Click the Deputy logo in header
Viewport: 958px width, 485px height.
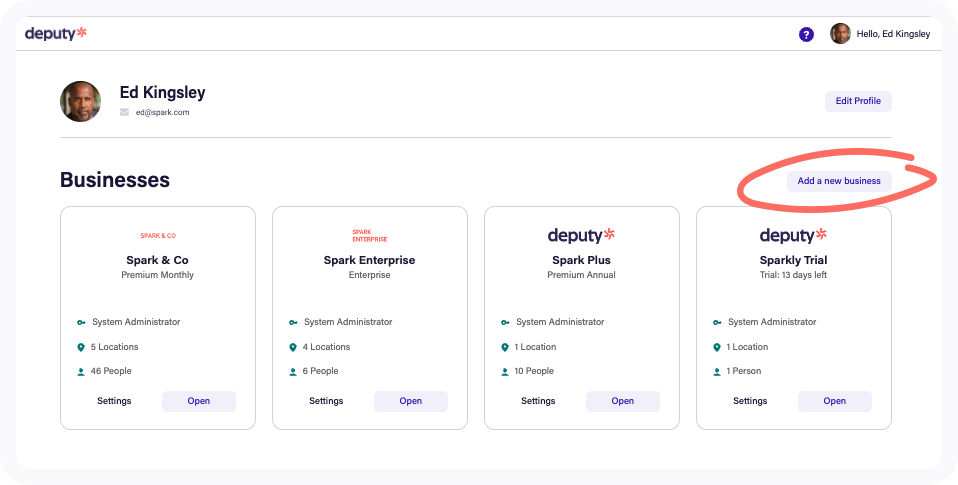(56, 33)
